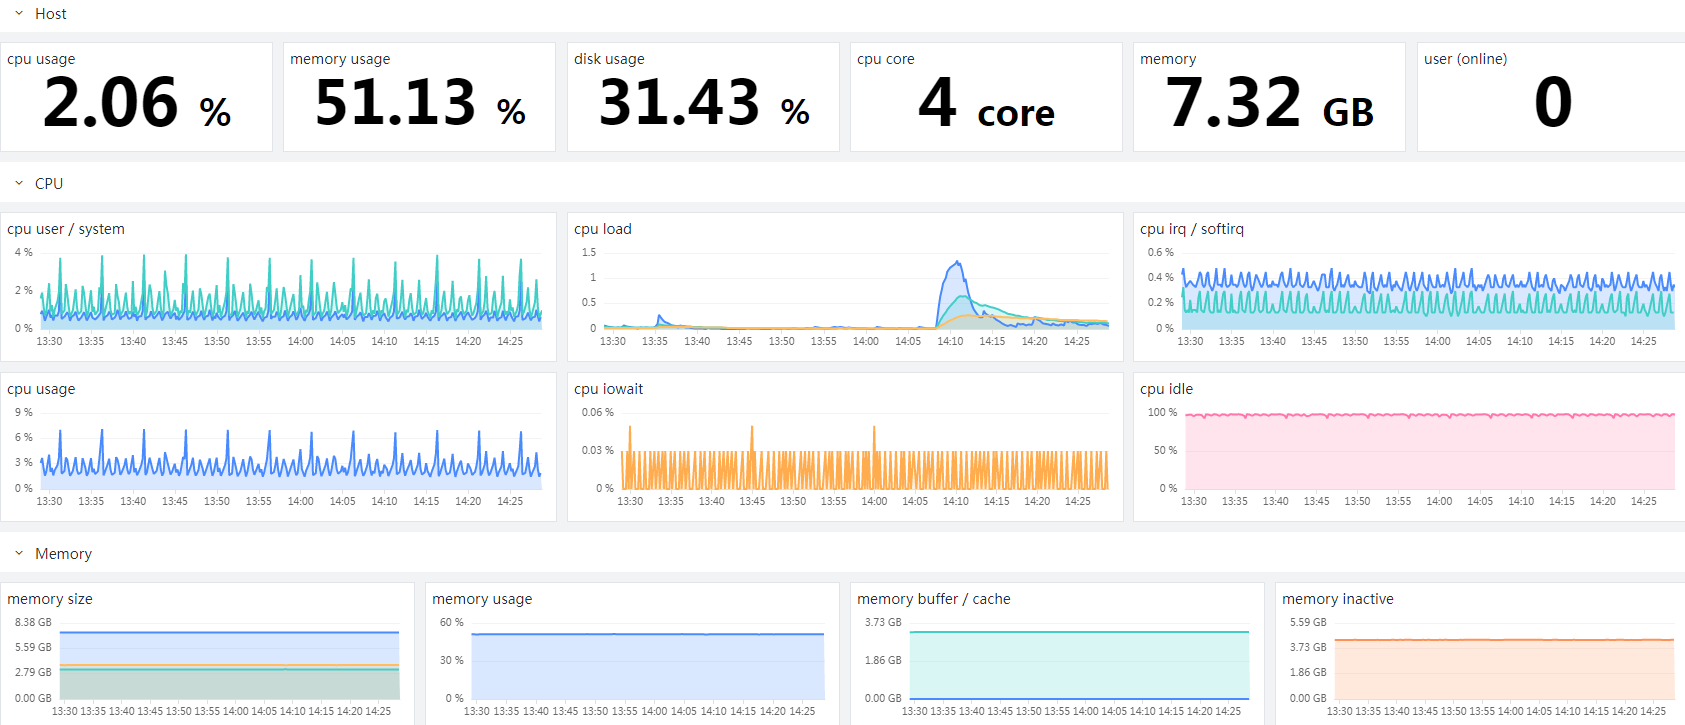
Task: Click the user (online) panel title
Action: click(x=1465, y=59)
